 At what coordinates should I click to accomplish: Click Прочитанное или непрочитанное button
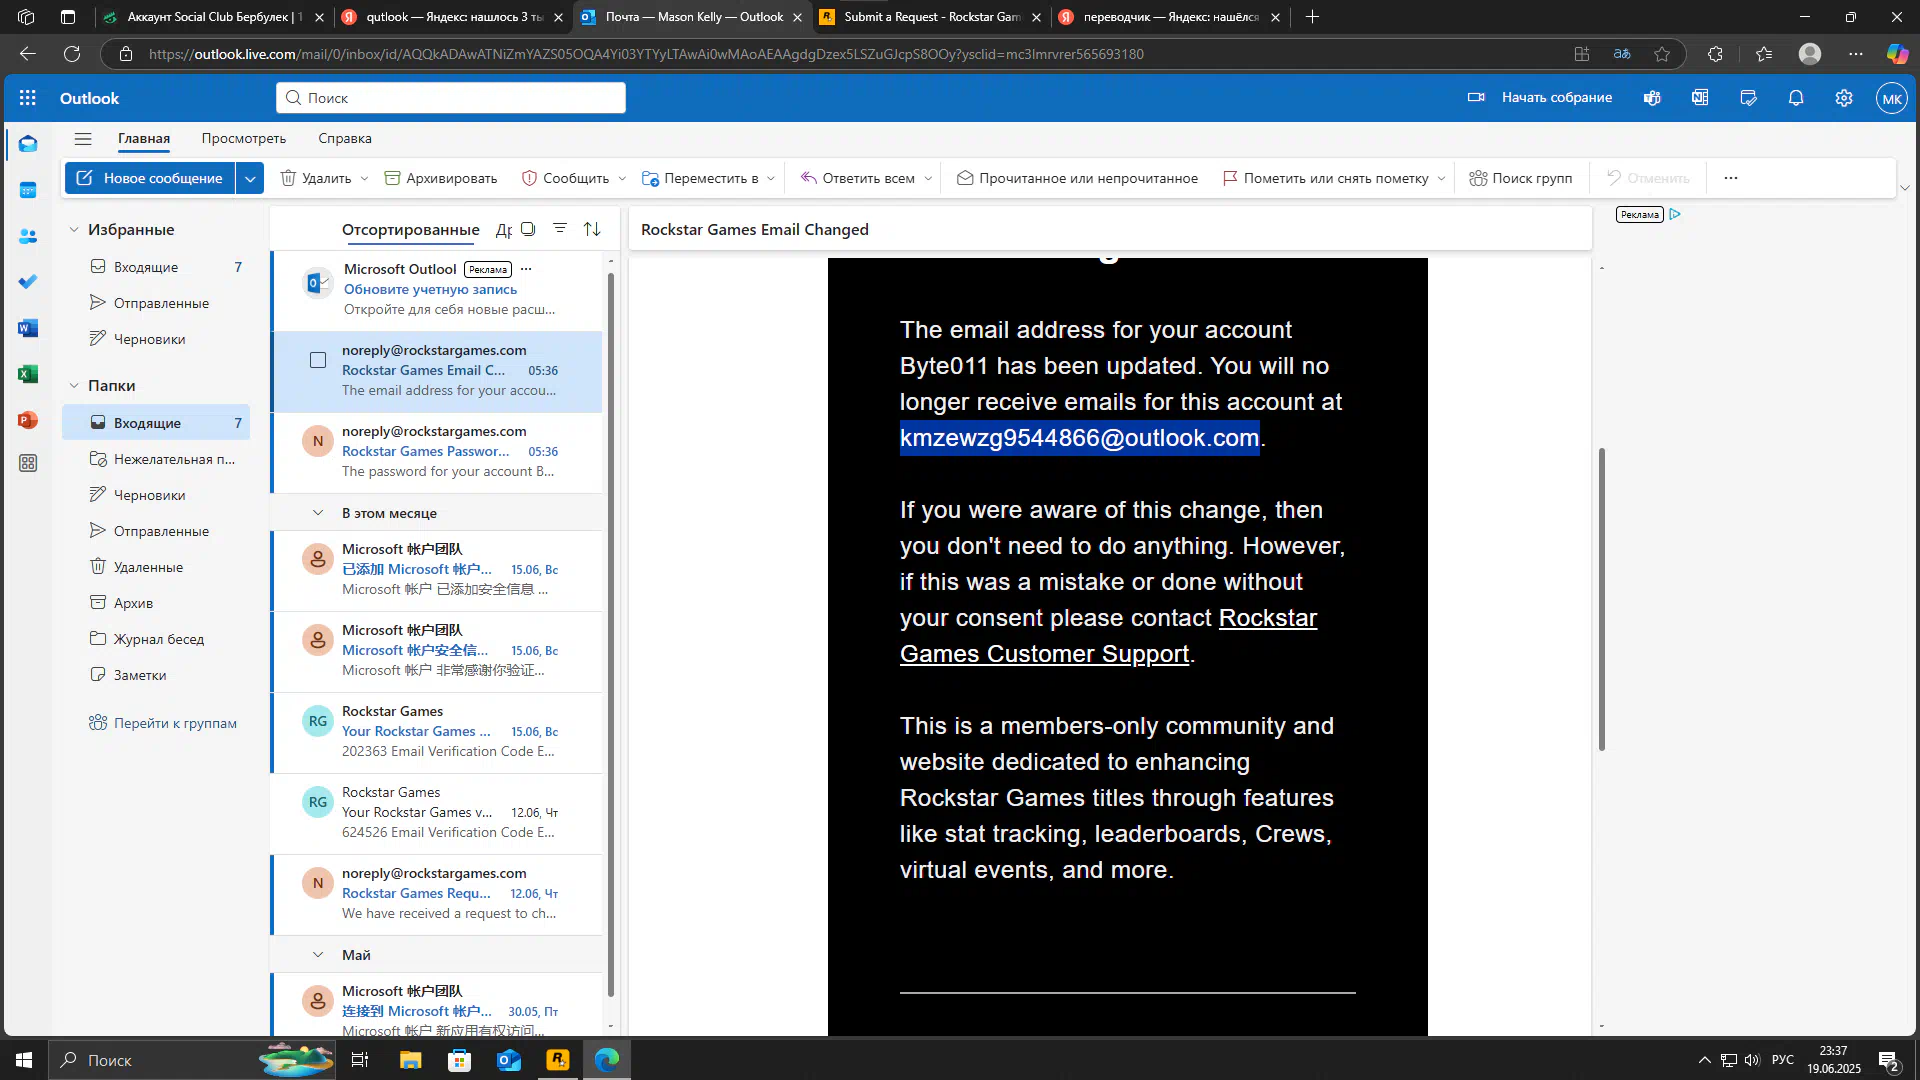click(x=1077, y=178)
